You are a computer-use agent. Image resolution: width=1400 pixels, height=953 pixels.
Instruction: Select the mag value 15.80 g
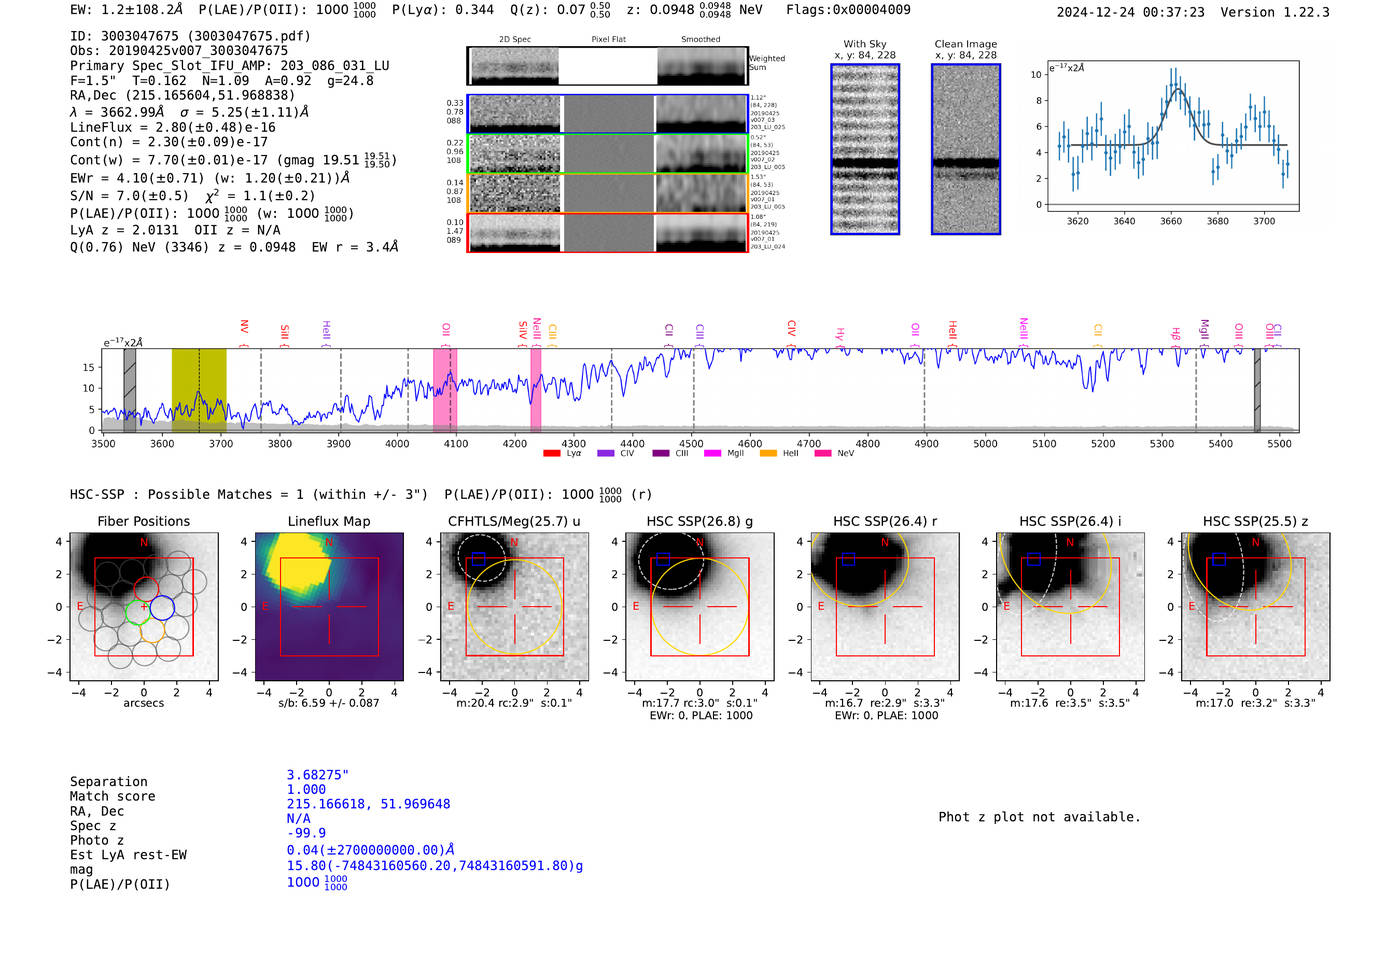pyautogui.click(x=435, y=866)
